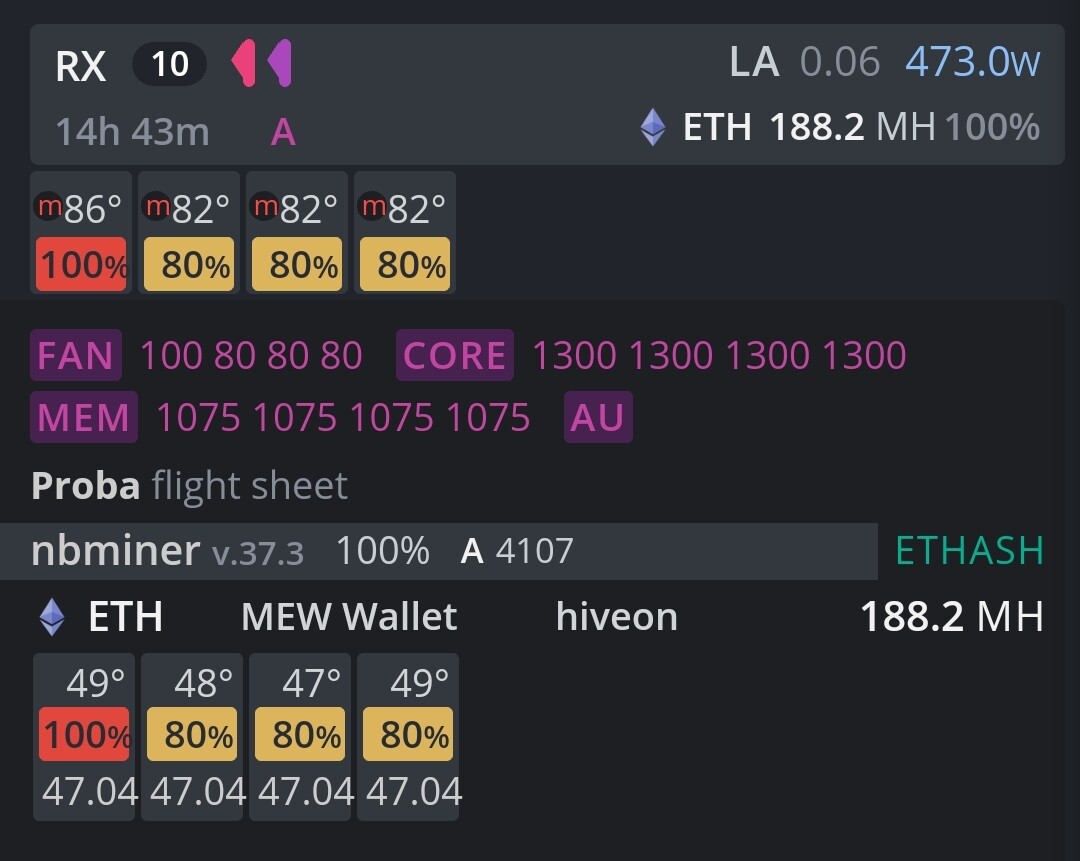Click the nbminer miner name
The width and height of the screenshot is (1080, 861).
(115, 551)
